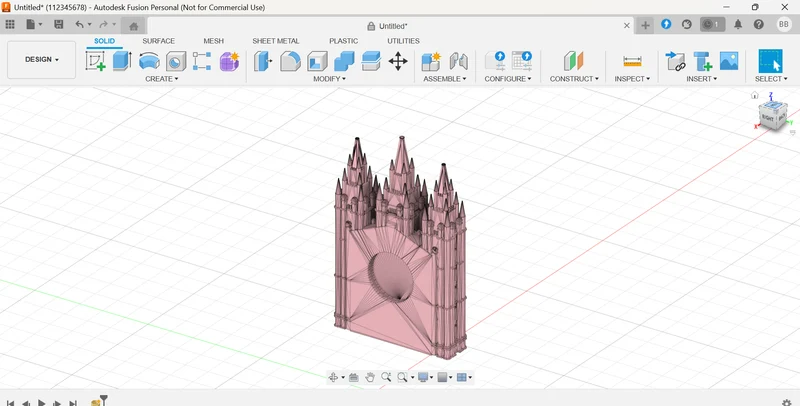Open the DESIGN workspace dropdown
The height and width of the screenshot is (406, 800).
coord(41,60)
